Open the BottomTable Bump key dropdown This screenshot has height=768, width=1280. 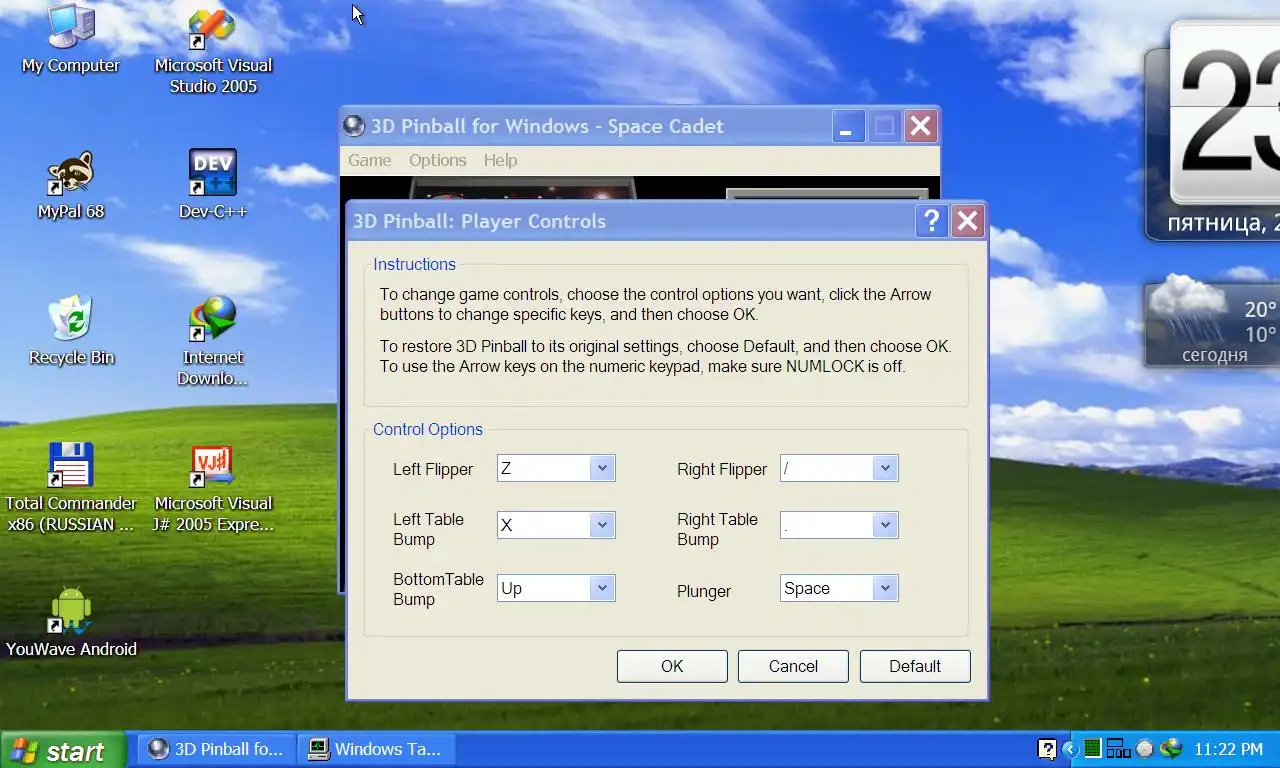(x=601, y=588)
